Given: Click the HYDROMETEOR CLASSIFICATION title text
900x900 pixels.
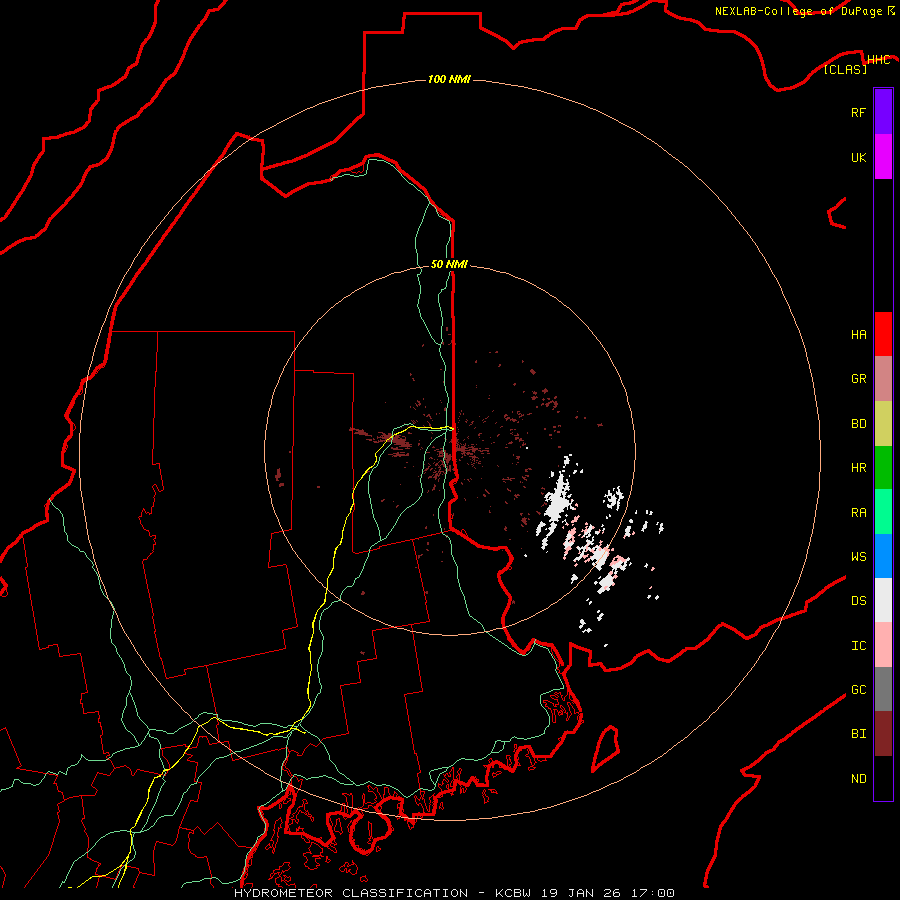Looking at the screenshot, I should tap(351, 893).
